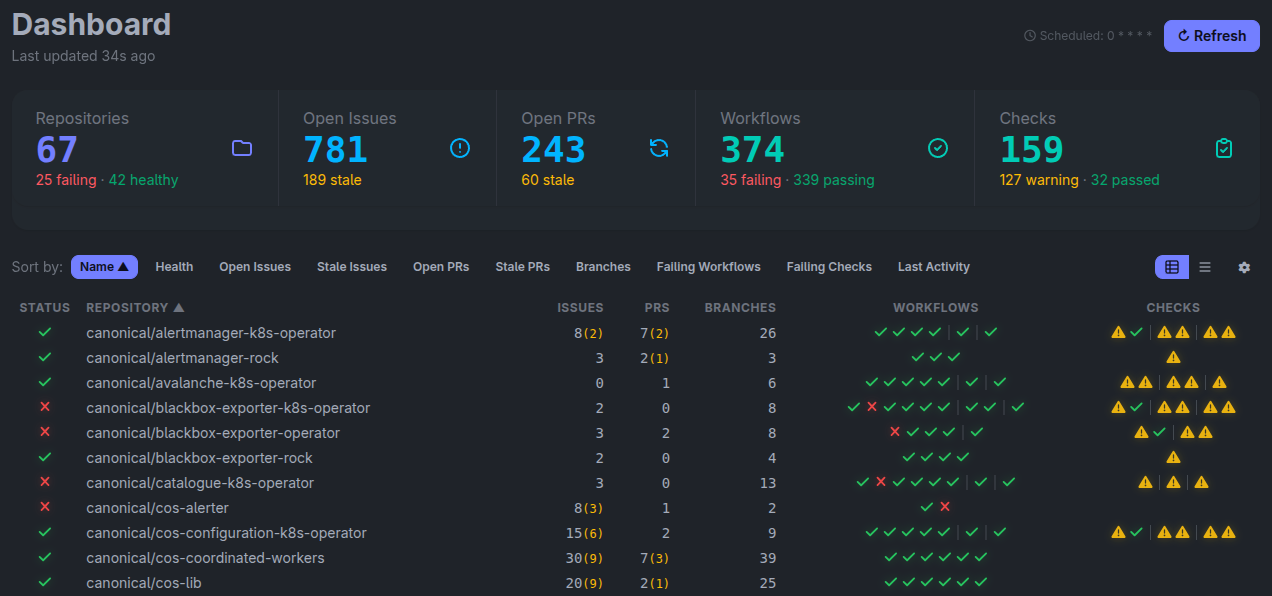Click the alert circle icon in Open Issues card
1272x596 pixels.
459,149
